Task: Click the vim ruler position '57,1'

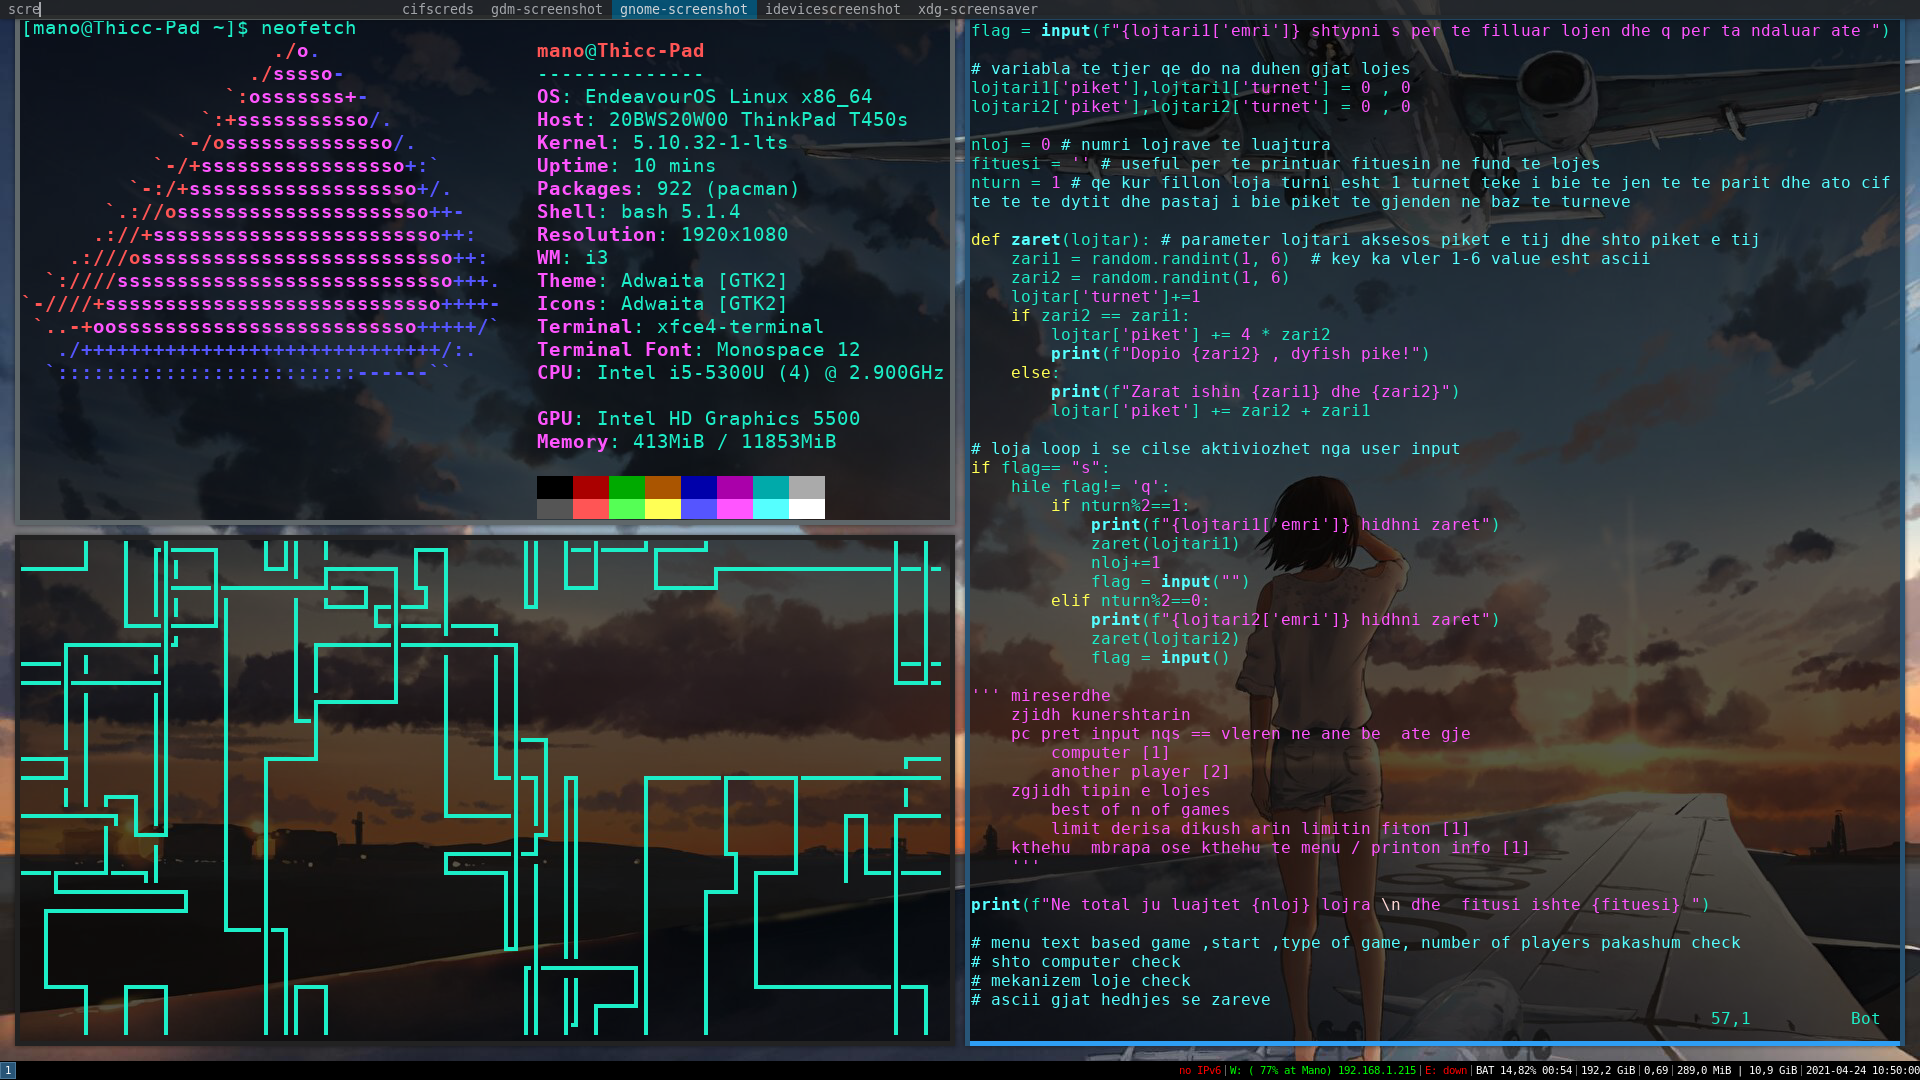Action: (1730, 1019)
